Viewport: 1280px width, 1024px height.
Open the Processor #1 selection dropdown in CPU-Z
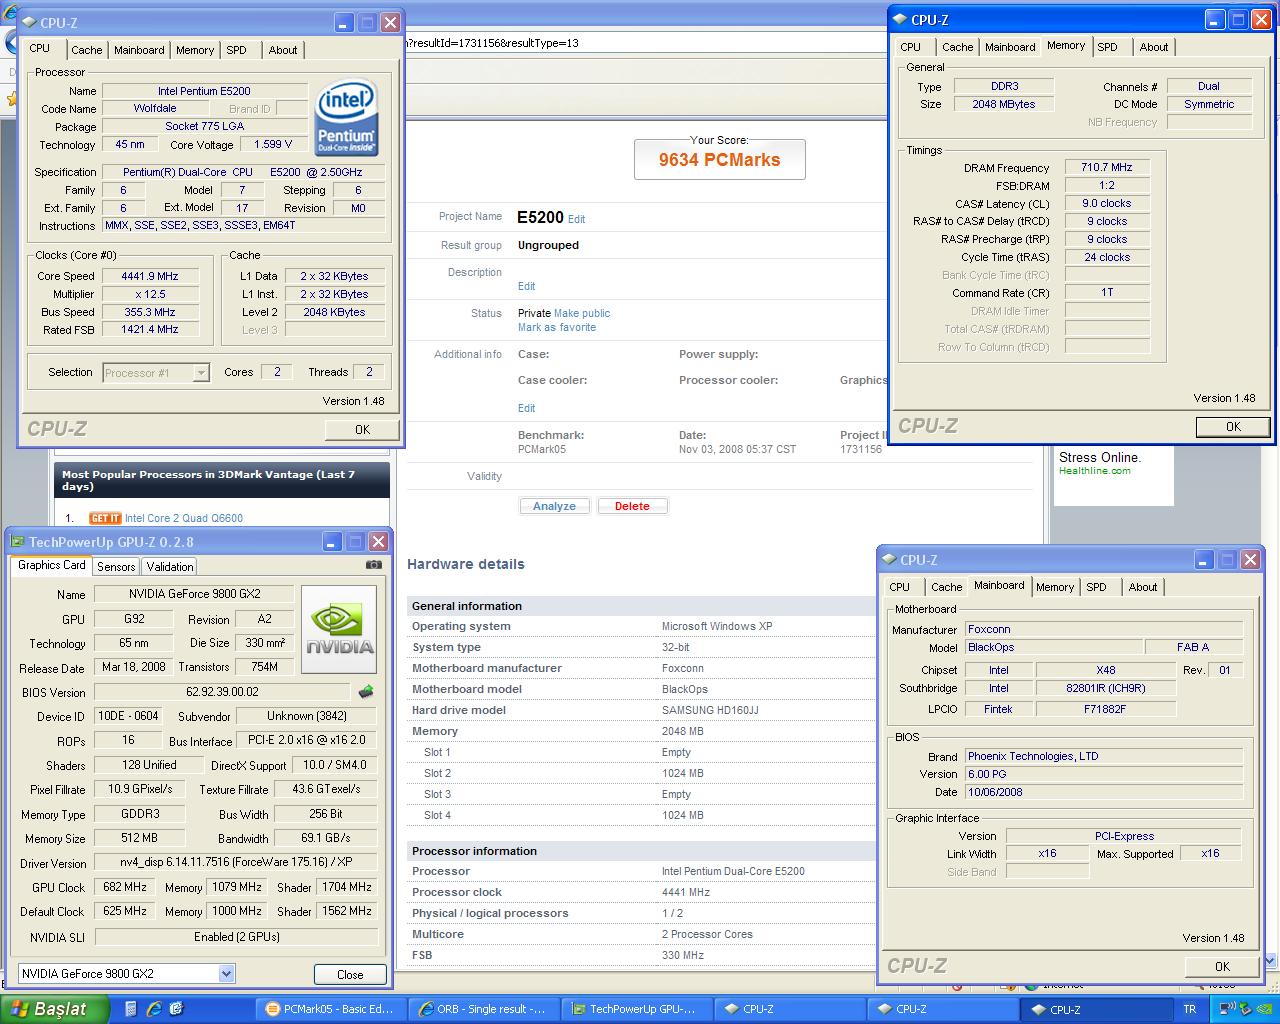[201, 373]
